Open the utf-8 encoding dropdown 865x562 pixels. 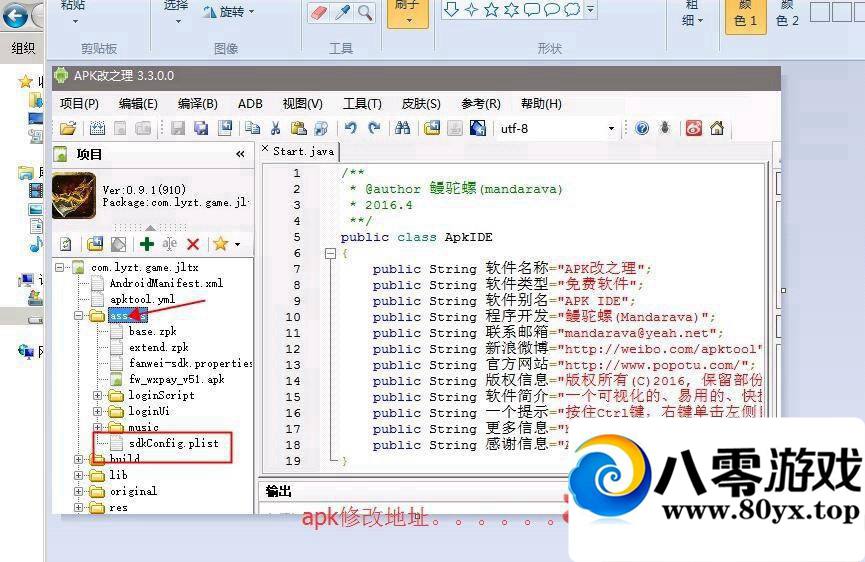[611, 129]
